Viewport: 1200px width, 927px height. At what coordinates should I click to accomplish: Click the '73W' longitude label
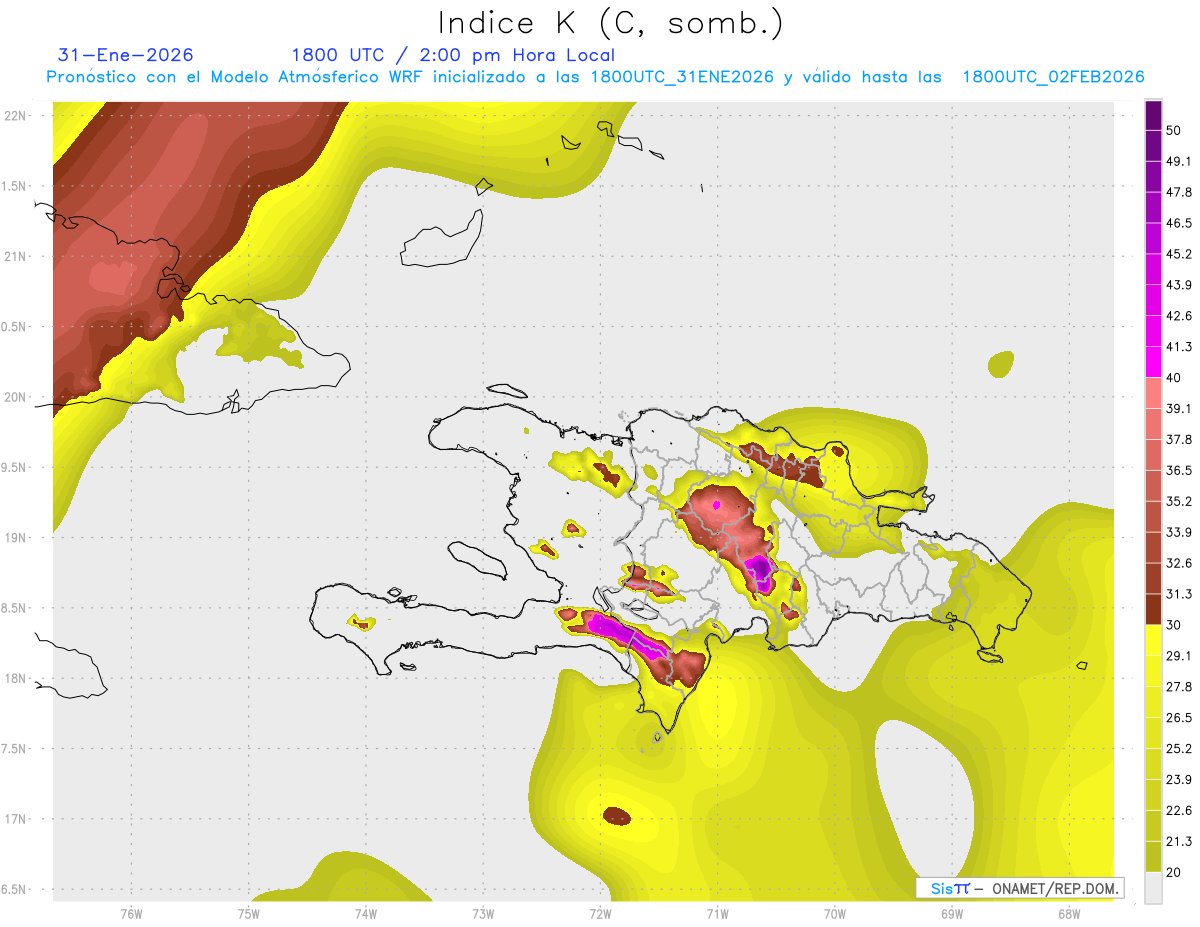483,913
